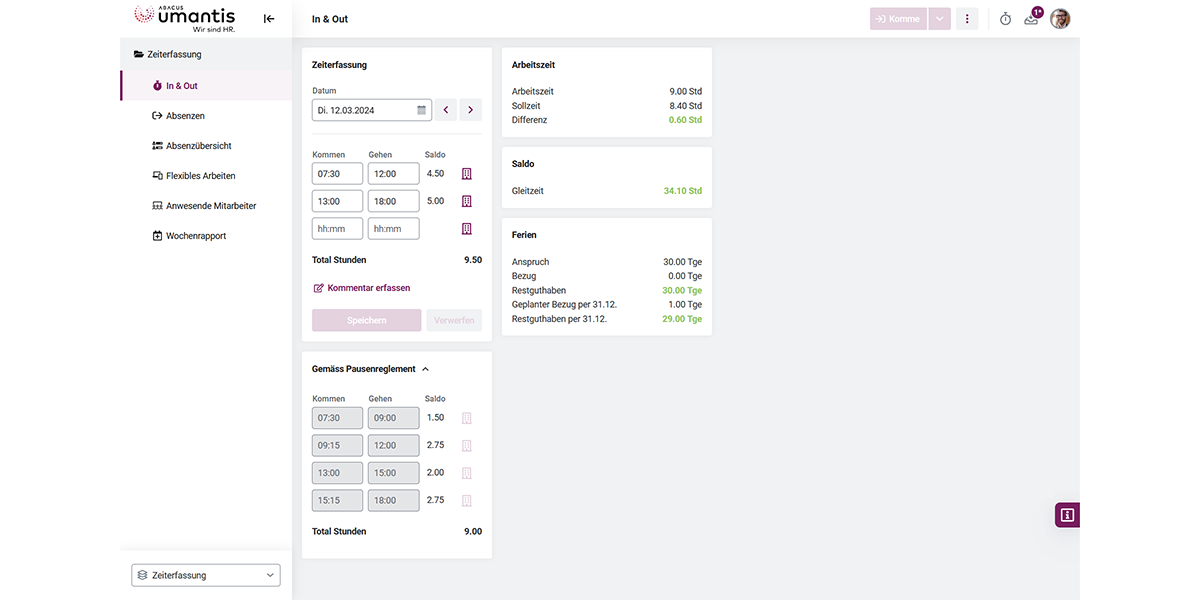This screenshot has height=600, width=1200.
Task: Collapse the sidebar with the arrow icon
Action: 269,19
